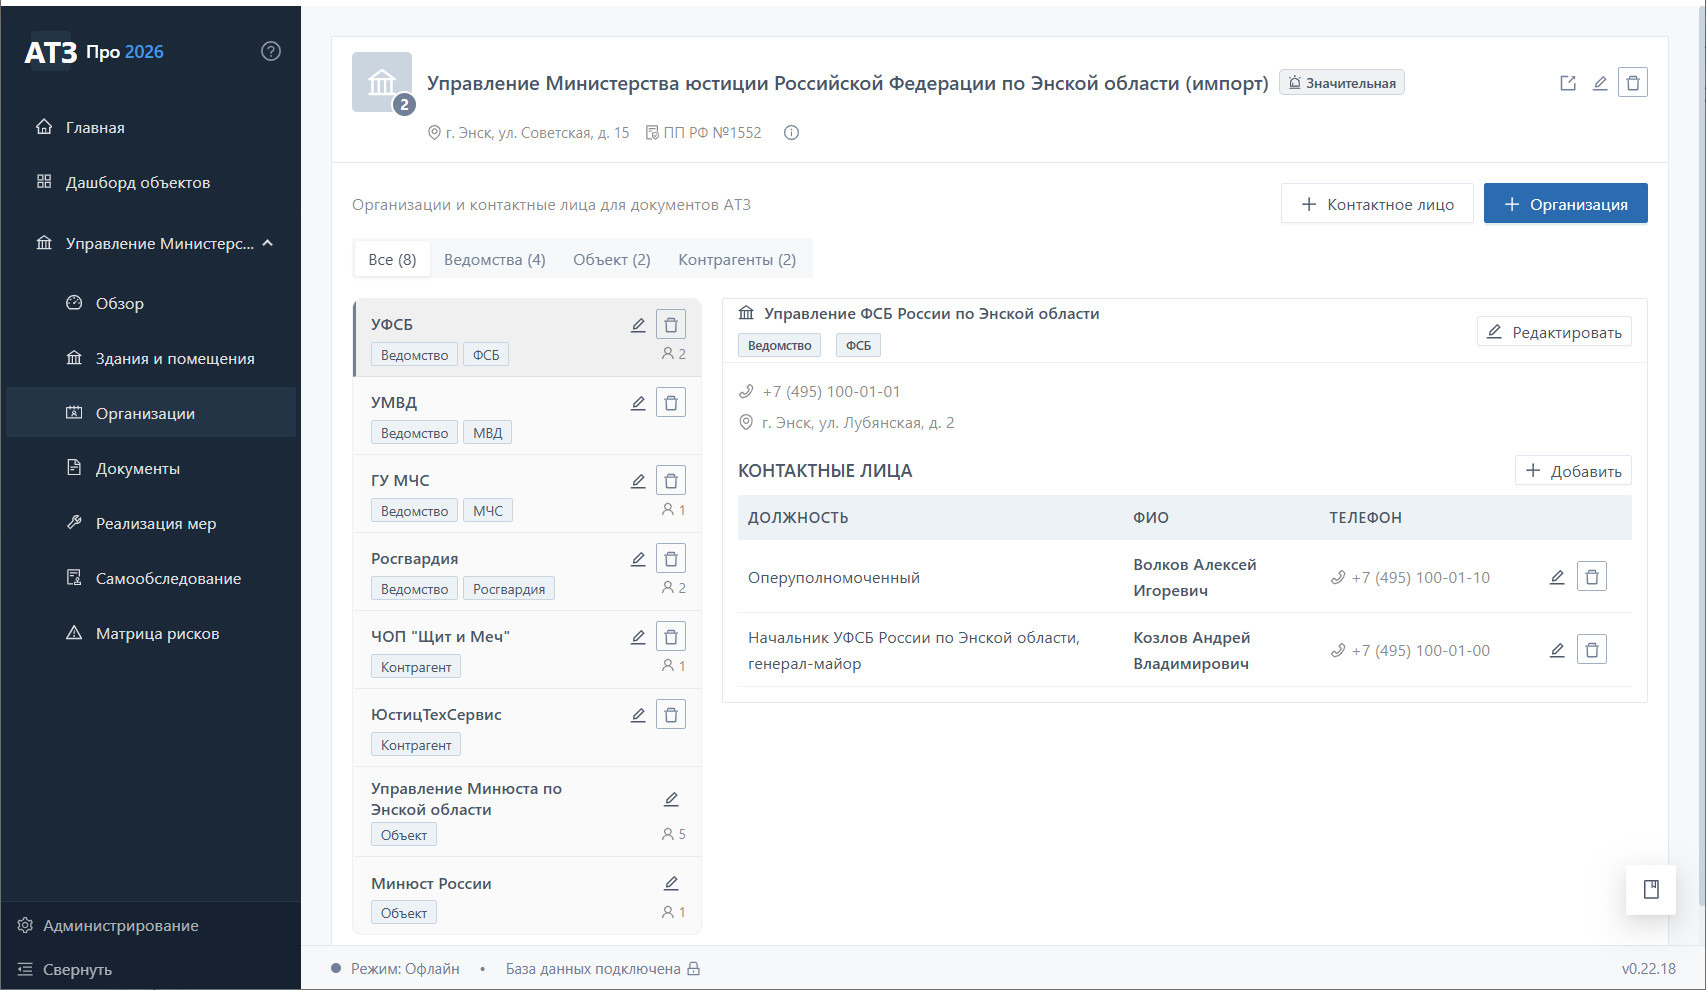Delete contact Волков Алексей Игоревич
The image size is (1706, 990).
[1592, 577]
